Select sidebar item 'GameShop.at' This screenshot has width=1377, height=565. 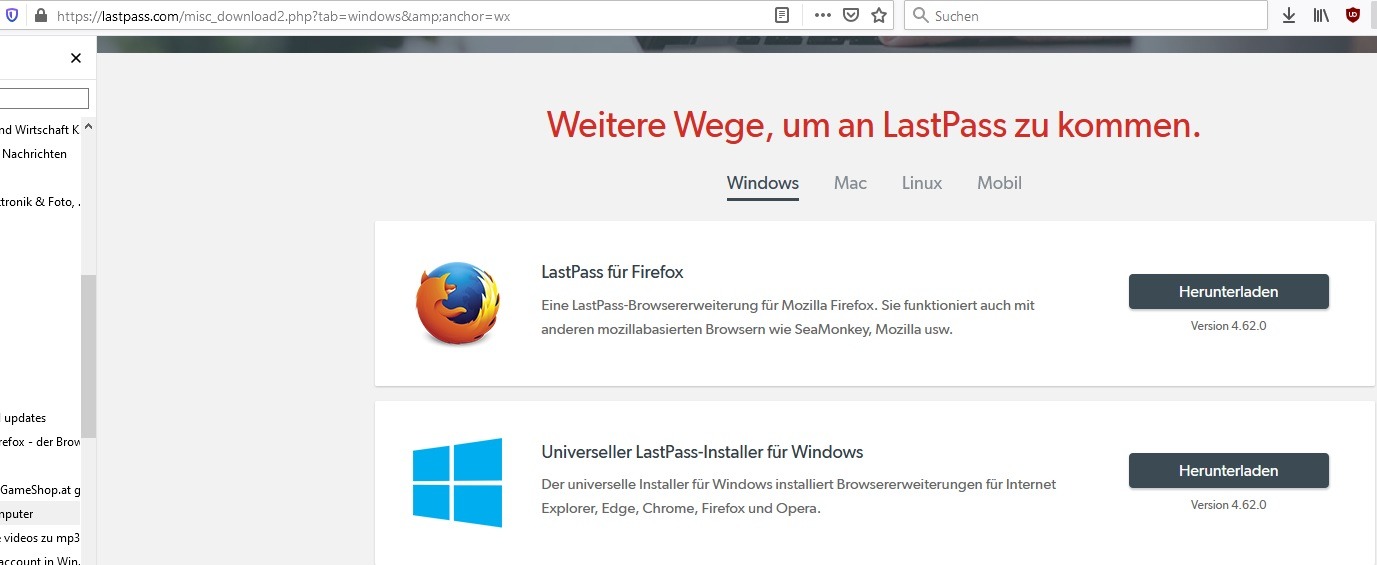(x=40, y=490)
